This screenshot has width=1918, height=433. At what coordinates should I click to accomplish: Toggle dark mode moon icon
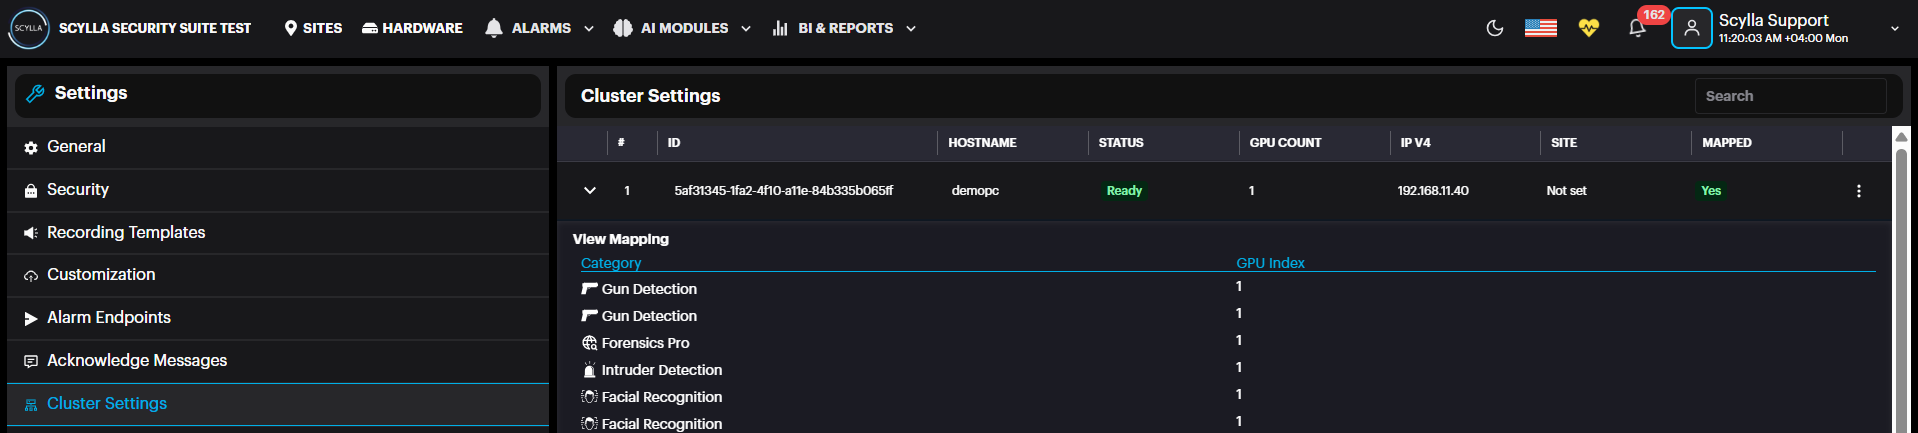(x=1495, y=28)
